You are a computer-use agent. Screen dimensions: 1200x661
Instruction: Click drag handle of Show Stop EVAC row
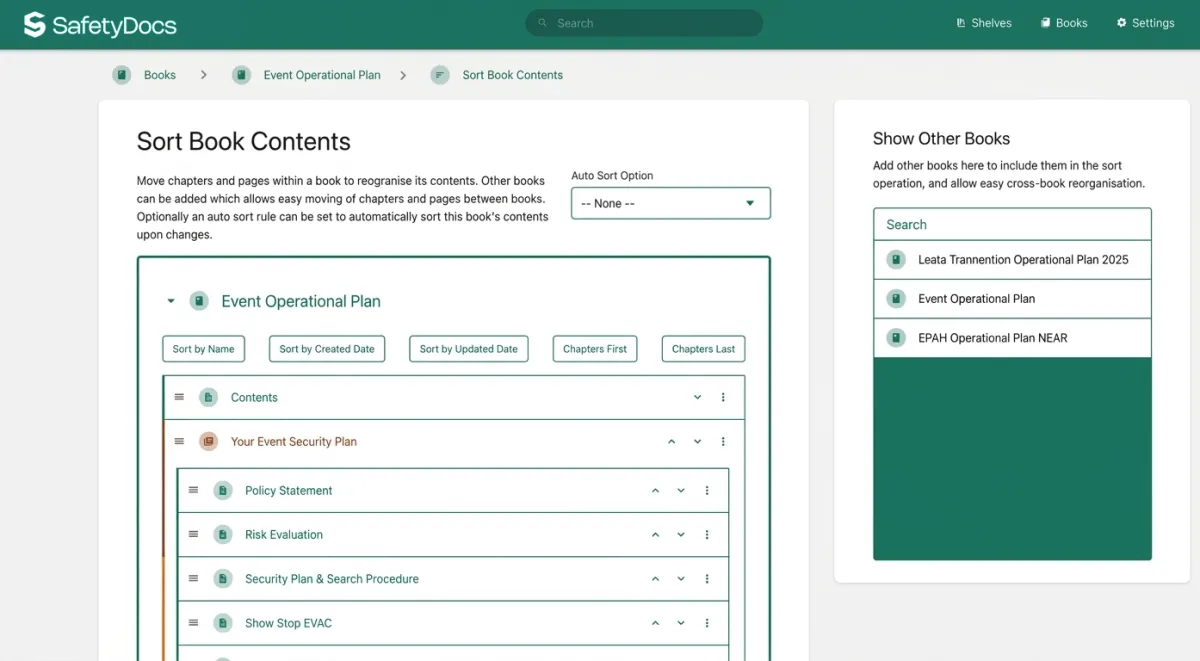194,622
